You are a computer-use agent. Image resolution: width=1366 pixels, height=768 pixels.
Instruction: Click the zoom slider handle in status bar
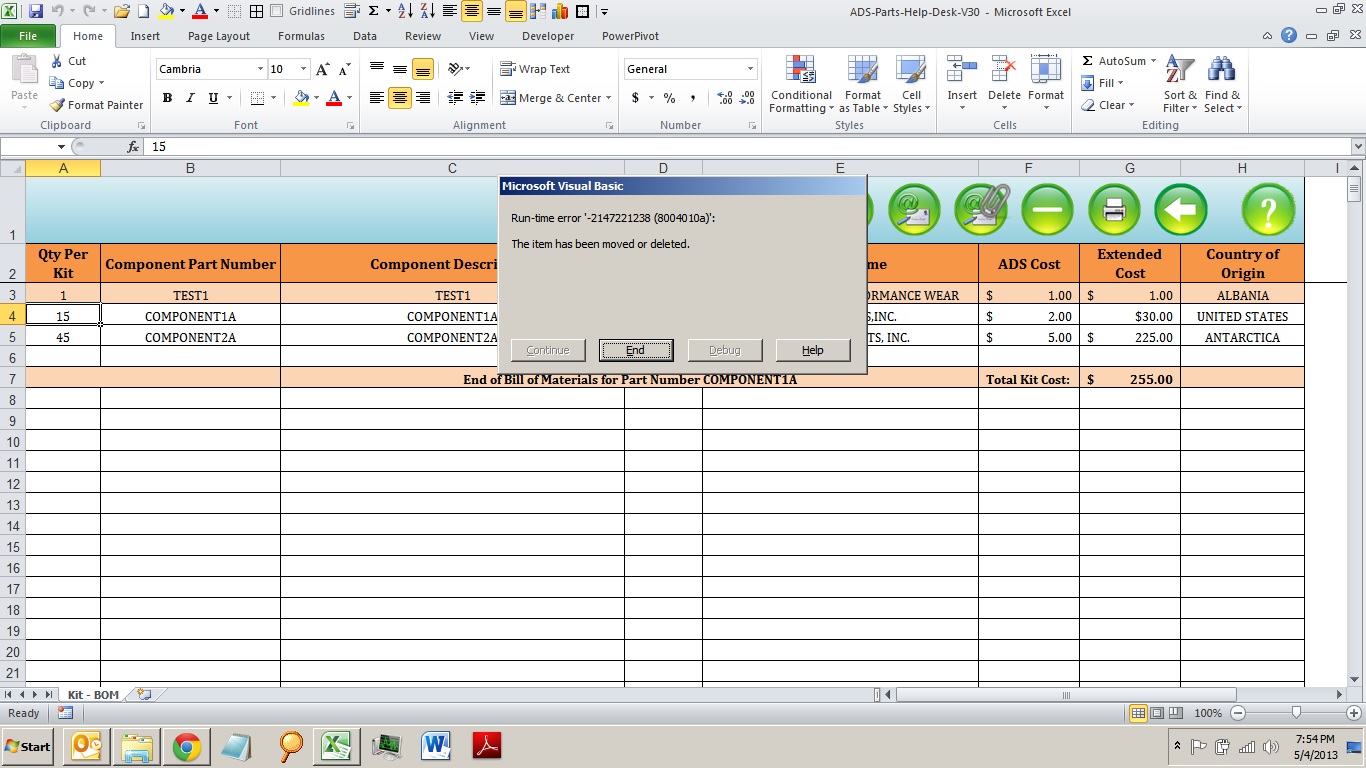tap(1296, 713)
